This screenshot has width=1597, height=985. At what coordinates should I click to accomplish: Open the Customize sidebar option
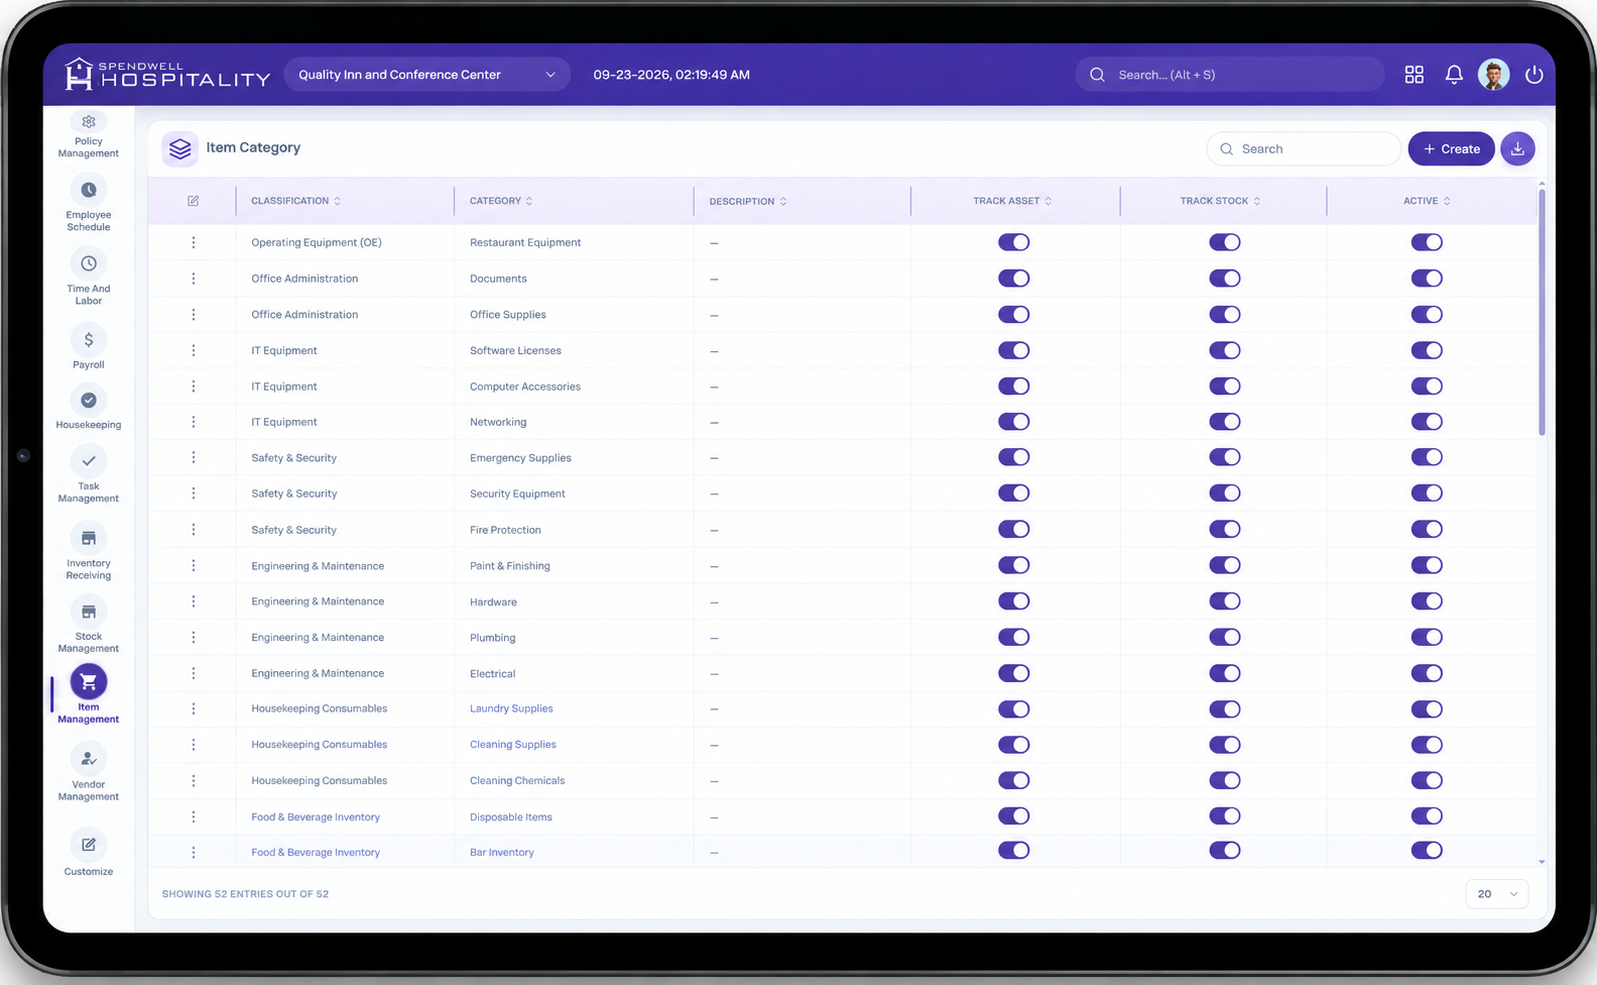click(x=88, y=854)
